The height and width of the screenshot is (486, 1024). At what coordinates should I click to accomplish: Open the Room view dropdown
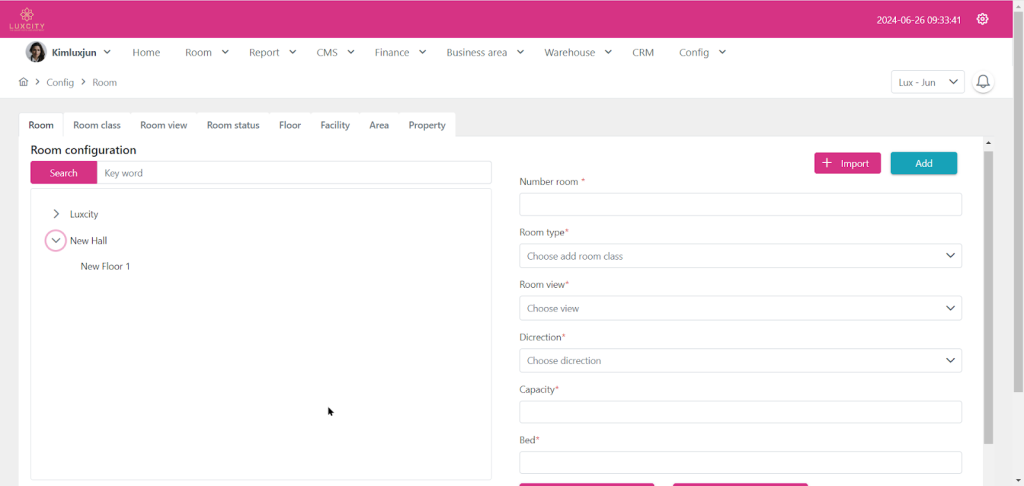pyautogui.click(x=740, y=308)
